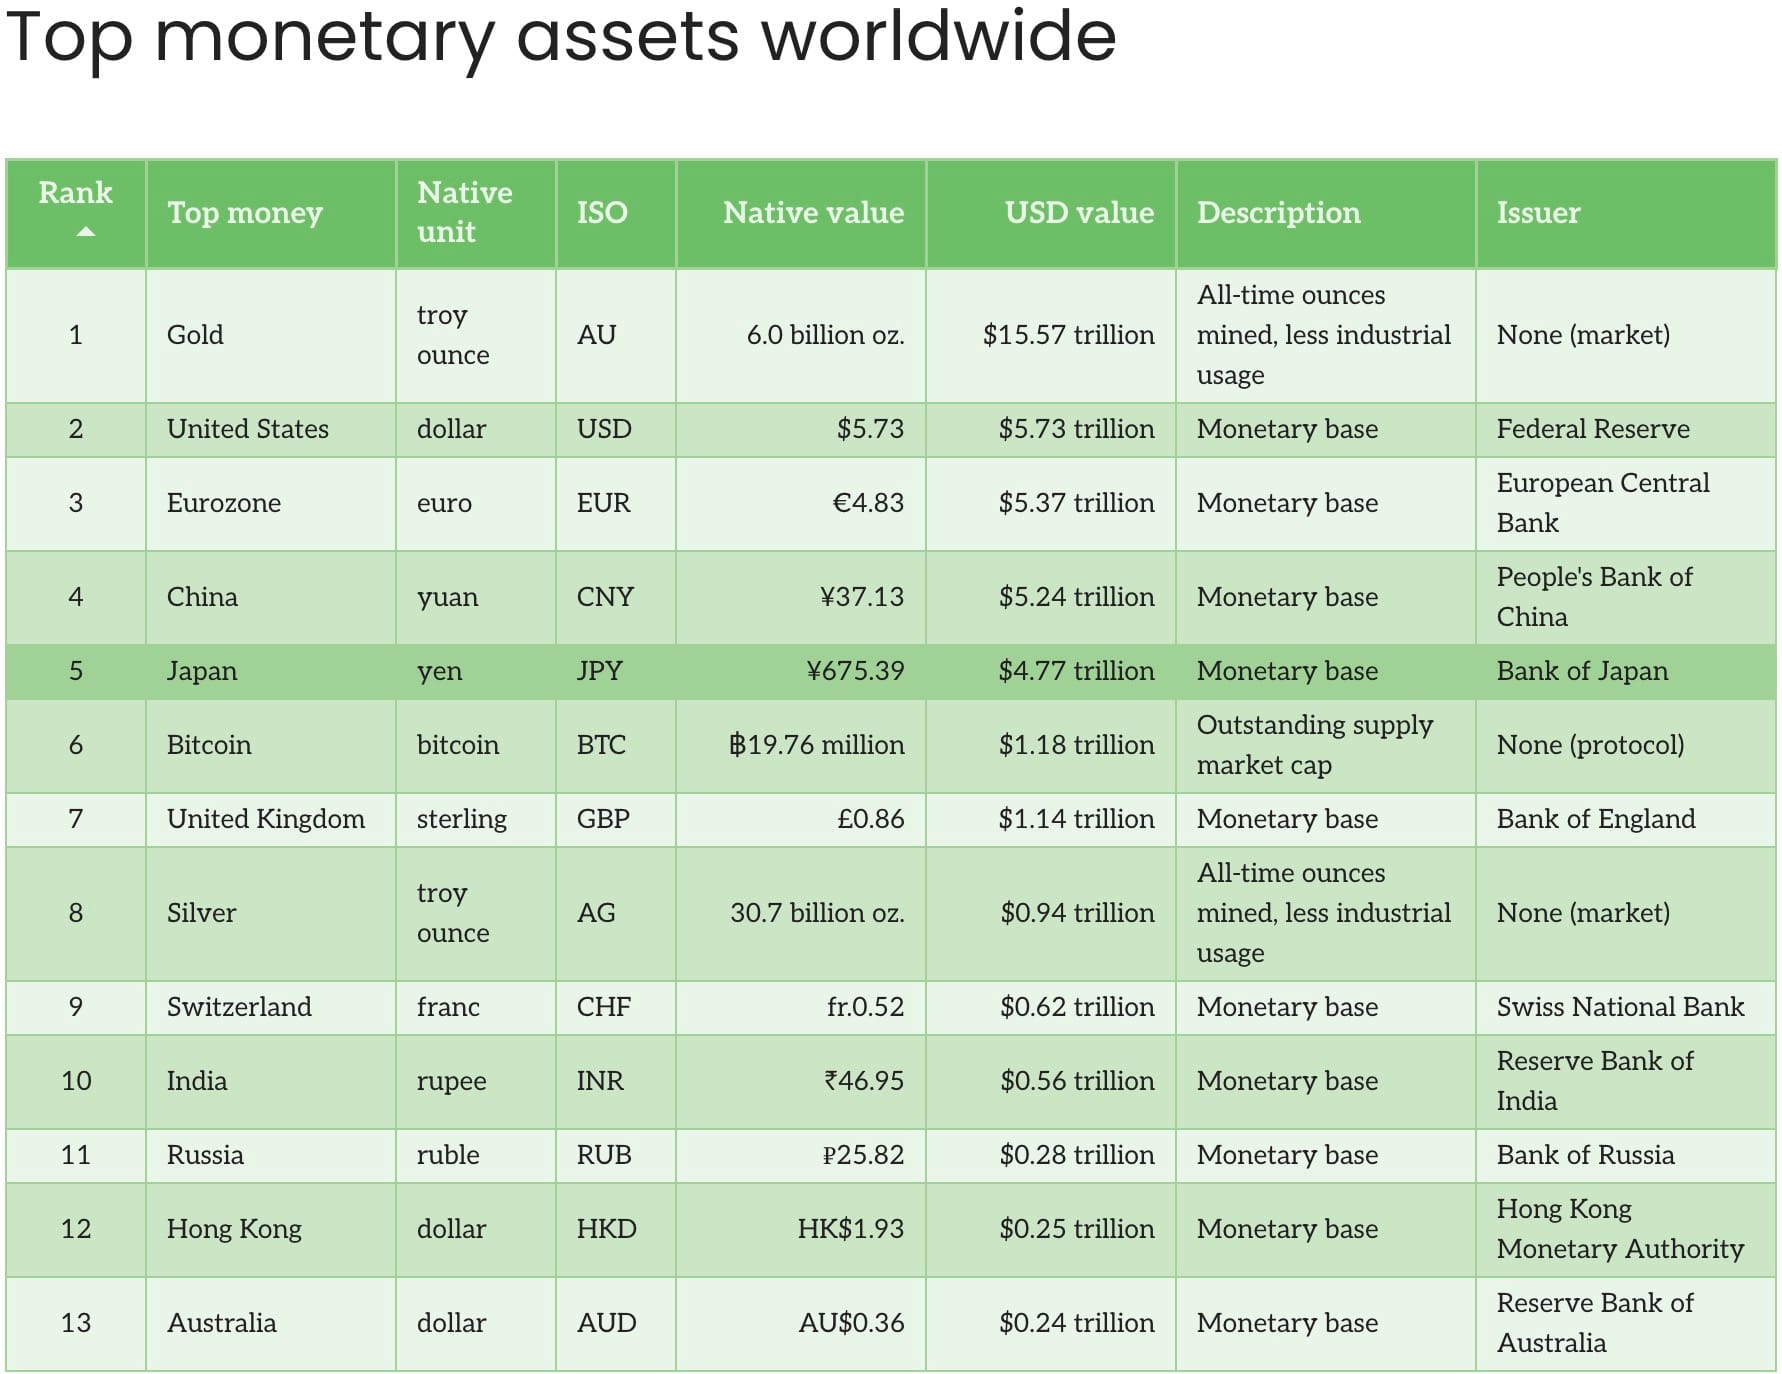Click the ₿19.76 million native value
The width and height of the screenshot is (1782, 1374).
(x=816, y=745)
